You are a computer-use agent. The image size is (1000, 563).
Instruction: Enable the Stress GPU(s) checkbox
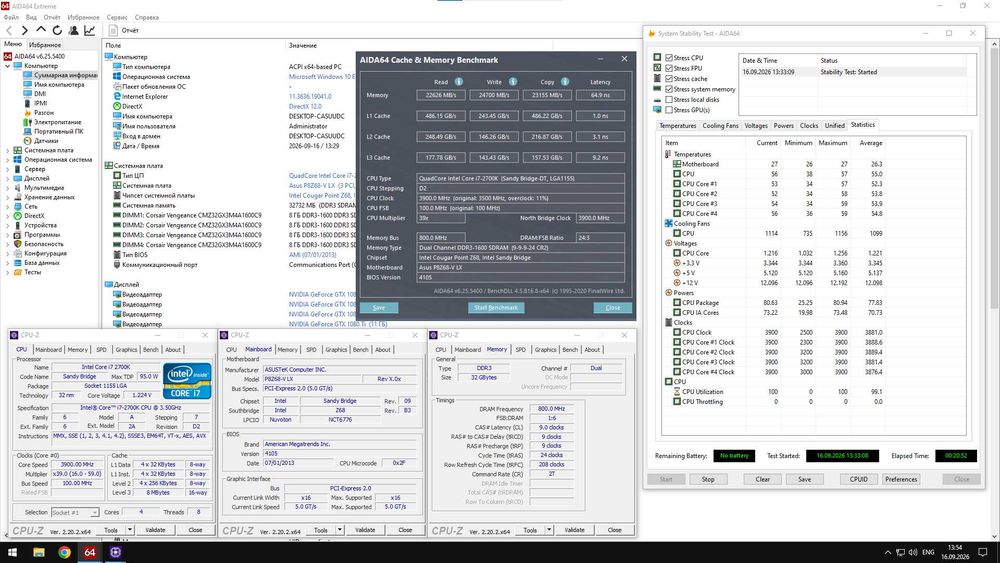[669, 110]
